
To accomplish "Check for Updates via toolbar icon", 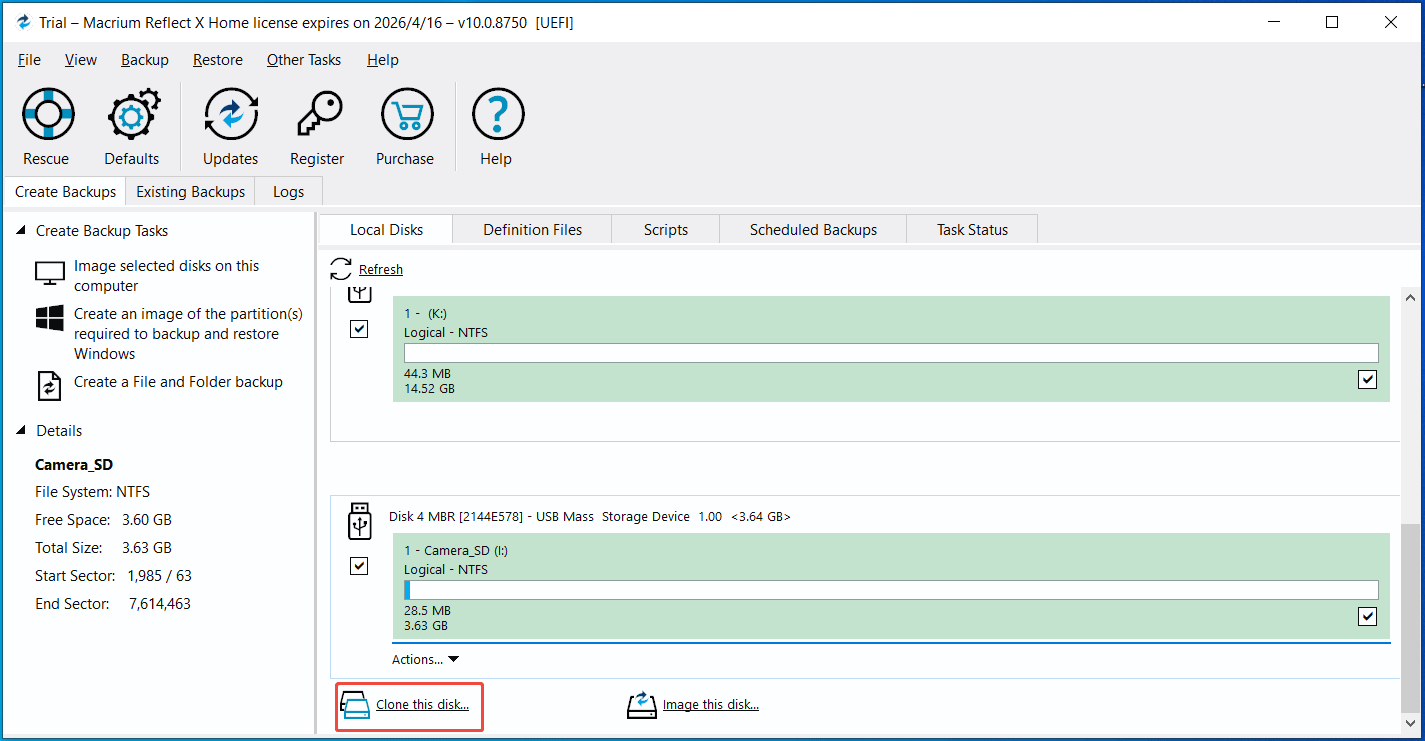I will click(231, 114).
